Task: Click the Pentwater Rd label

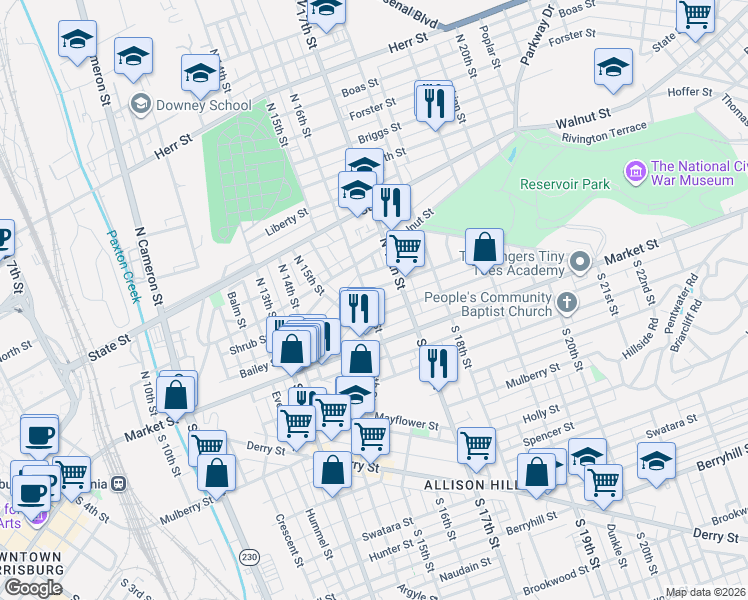Action: click(682, 304)
